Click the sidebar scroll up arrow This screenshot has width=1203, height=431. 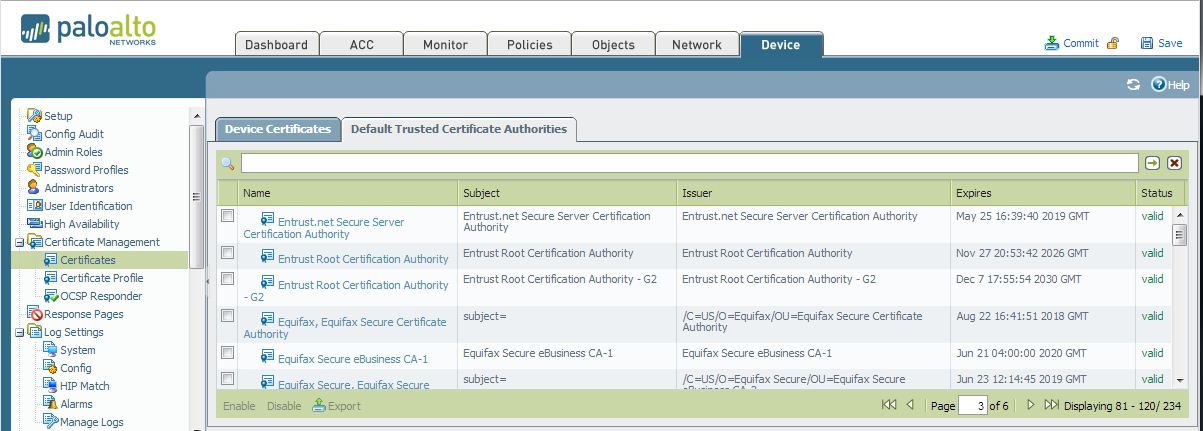point(197,116)
